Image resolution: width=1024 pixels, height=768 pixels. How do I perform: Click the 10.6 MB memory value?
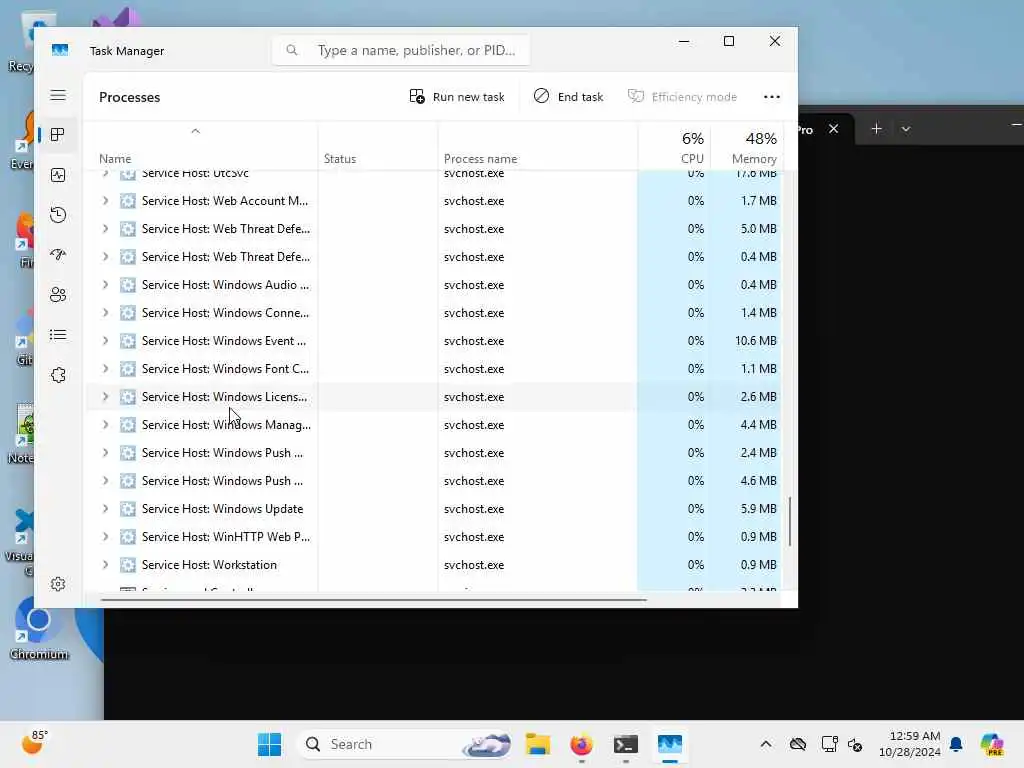756,341
